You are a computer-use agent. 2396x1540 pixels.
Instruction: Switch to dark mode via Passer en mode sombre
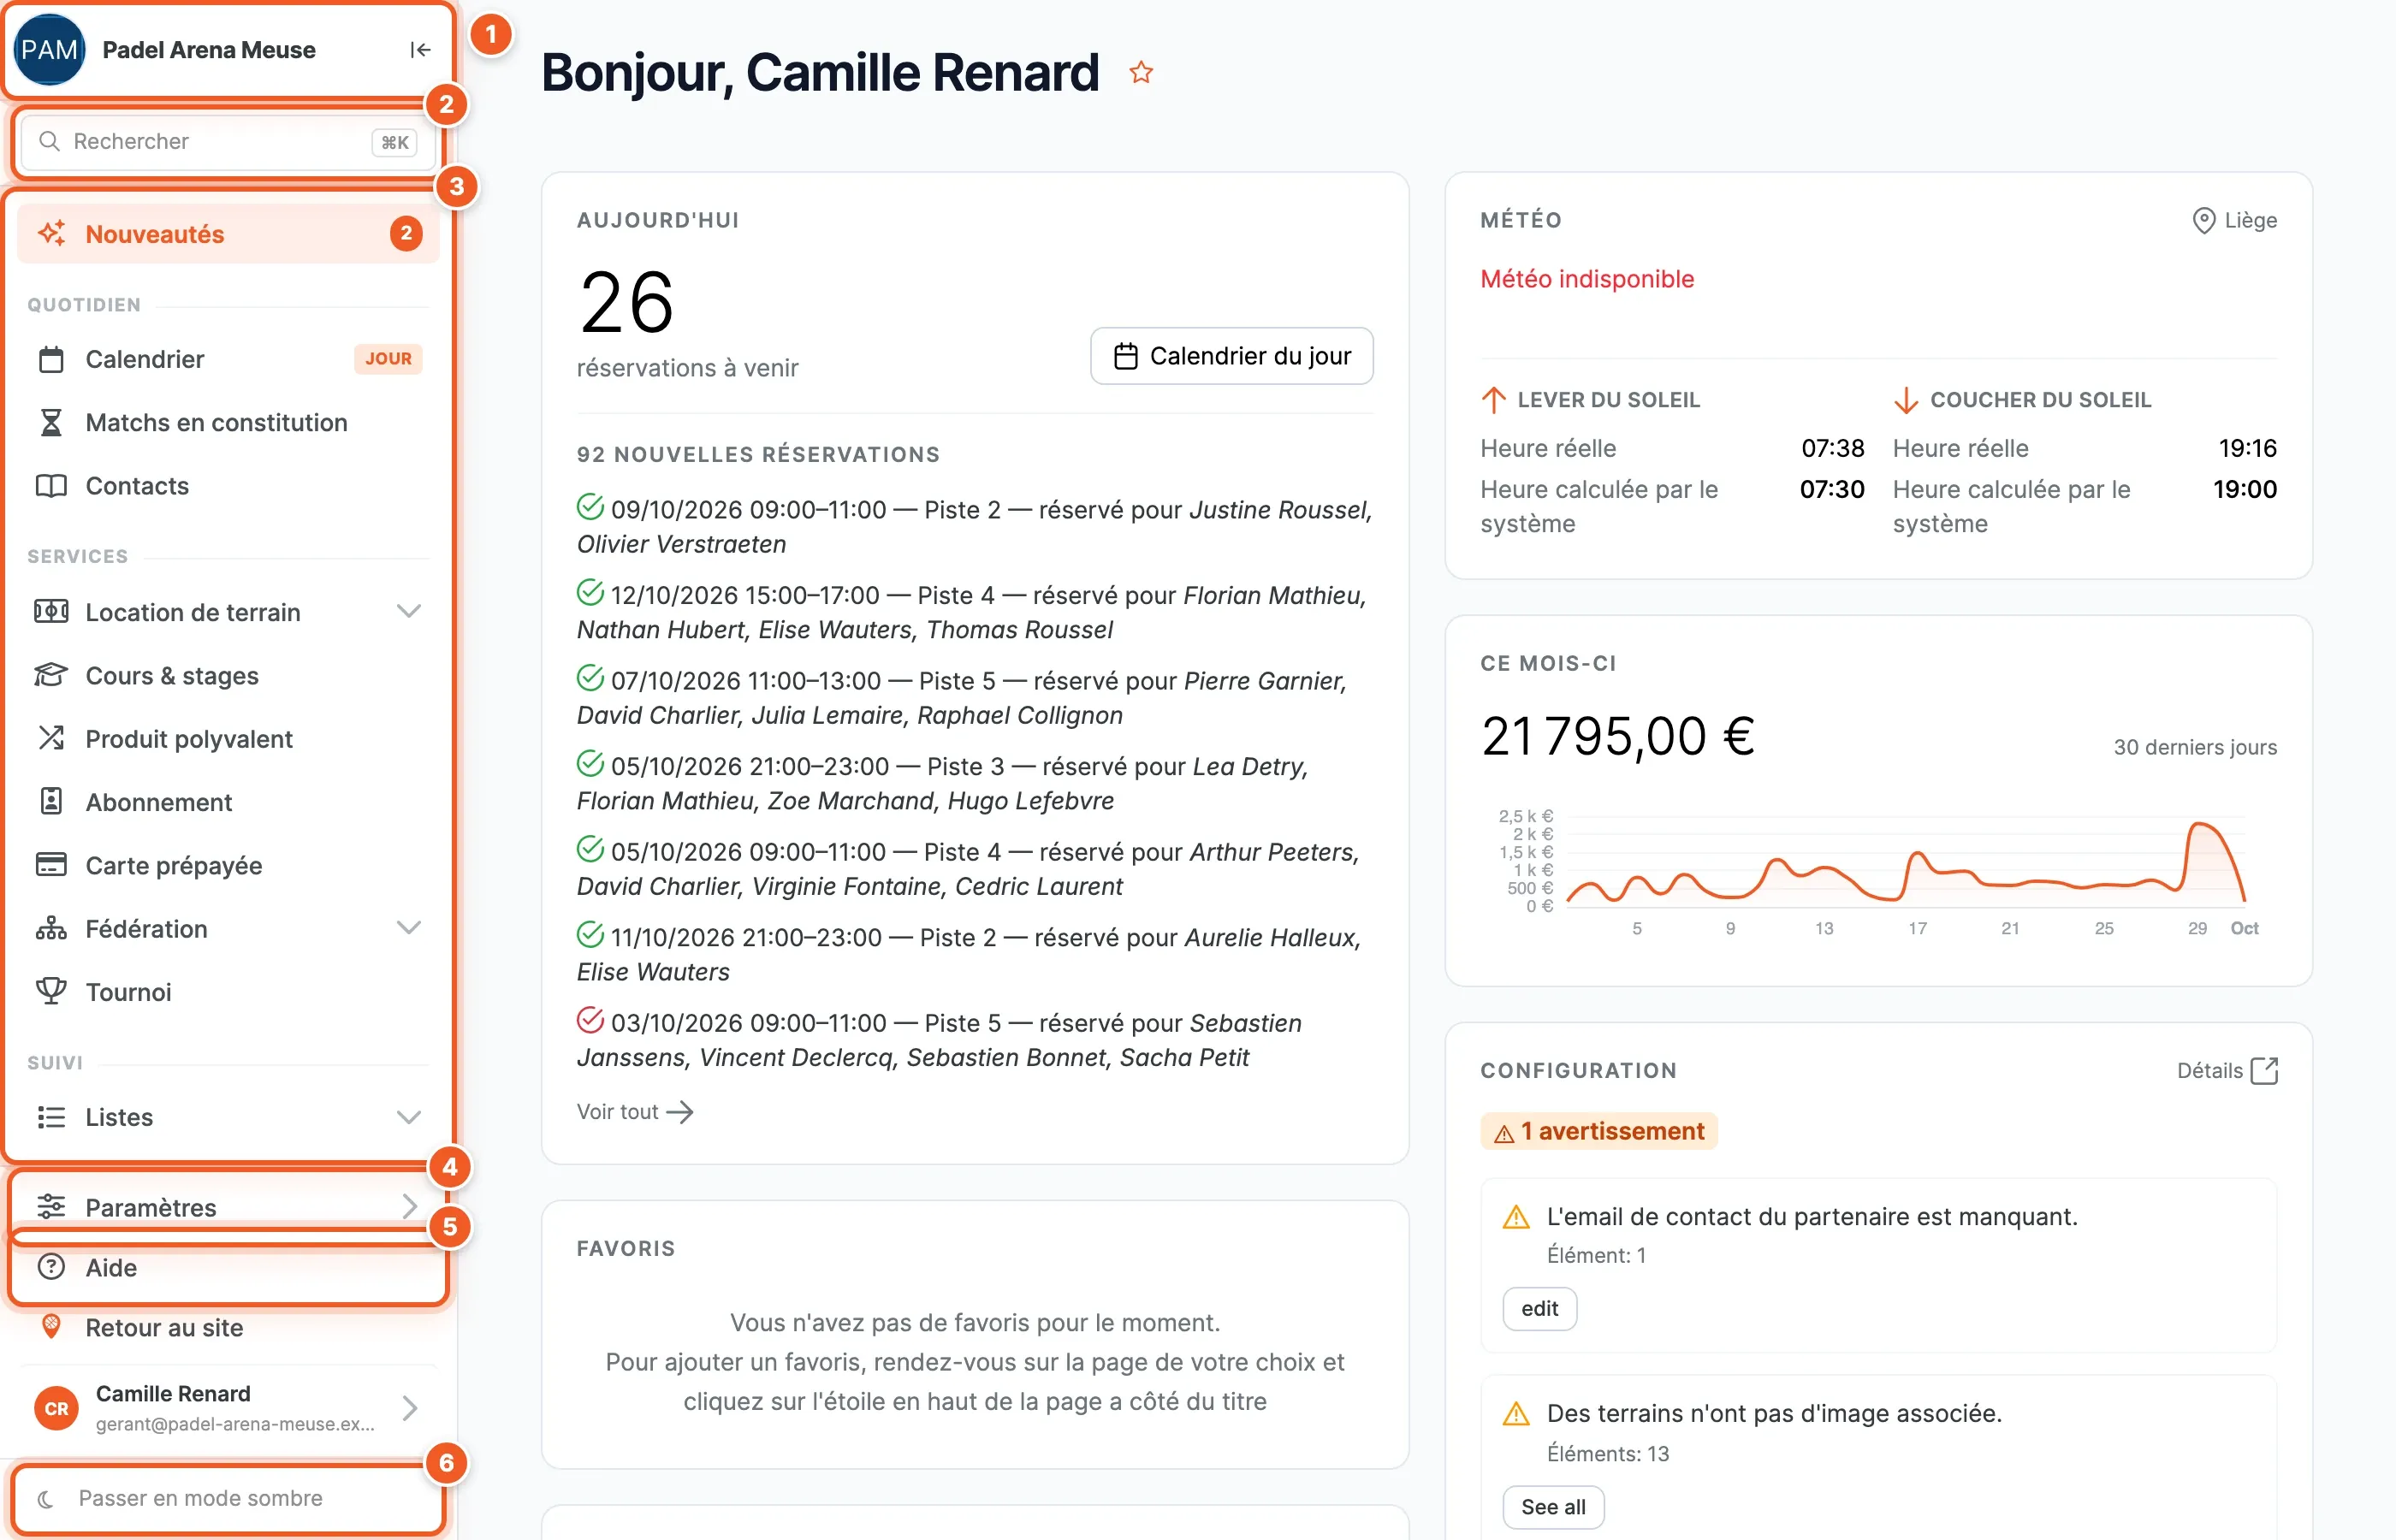228,1498
